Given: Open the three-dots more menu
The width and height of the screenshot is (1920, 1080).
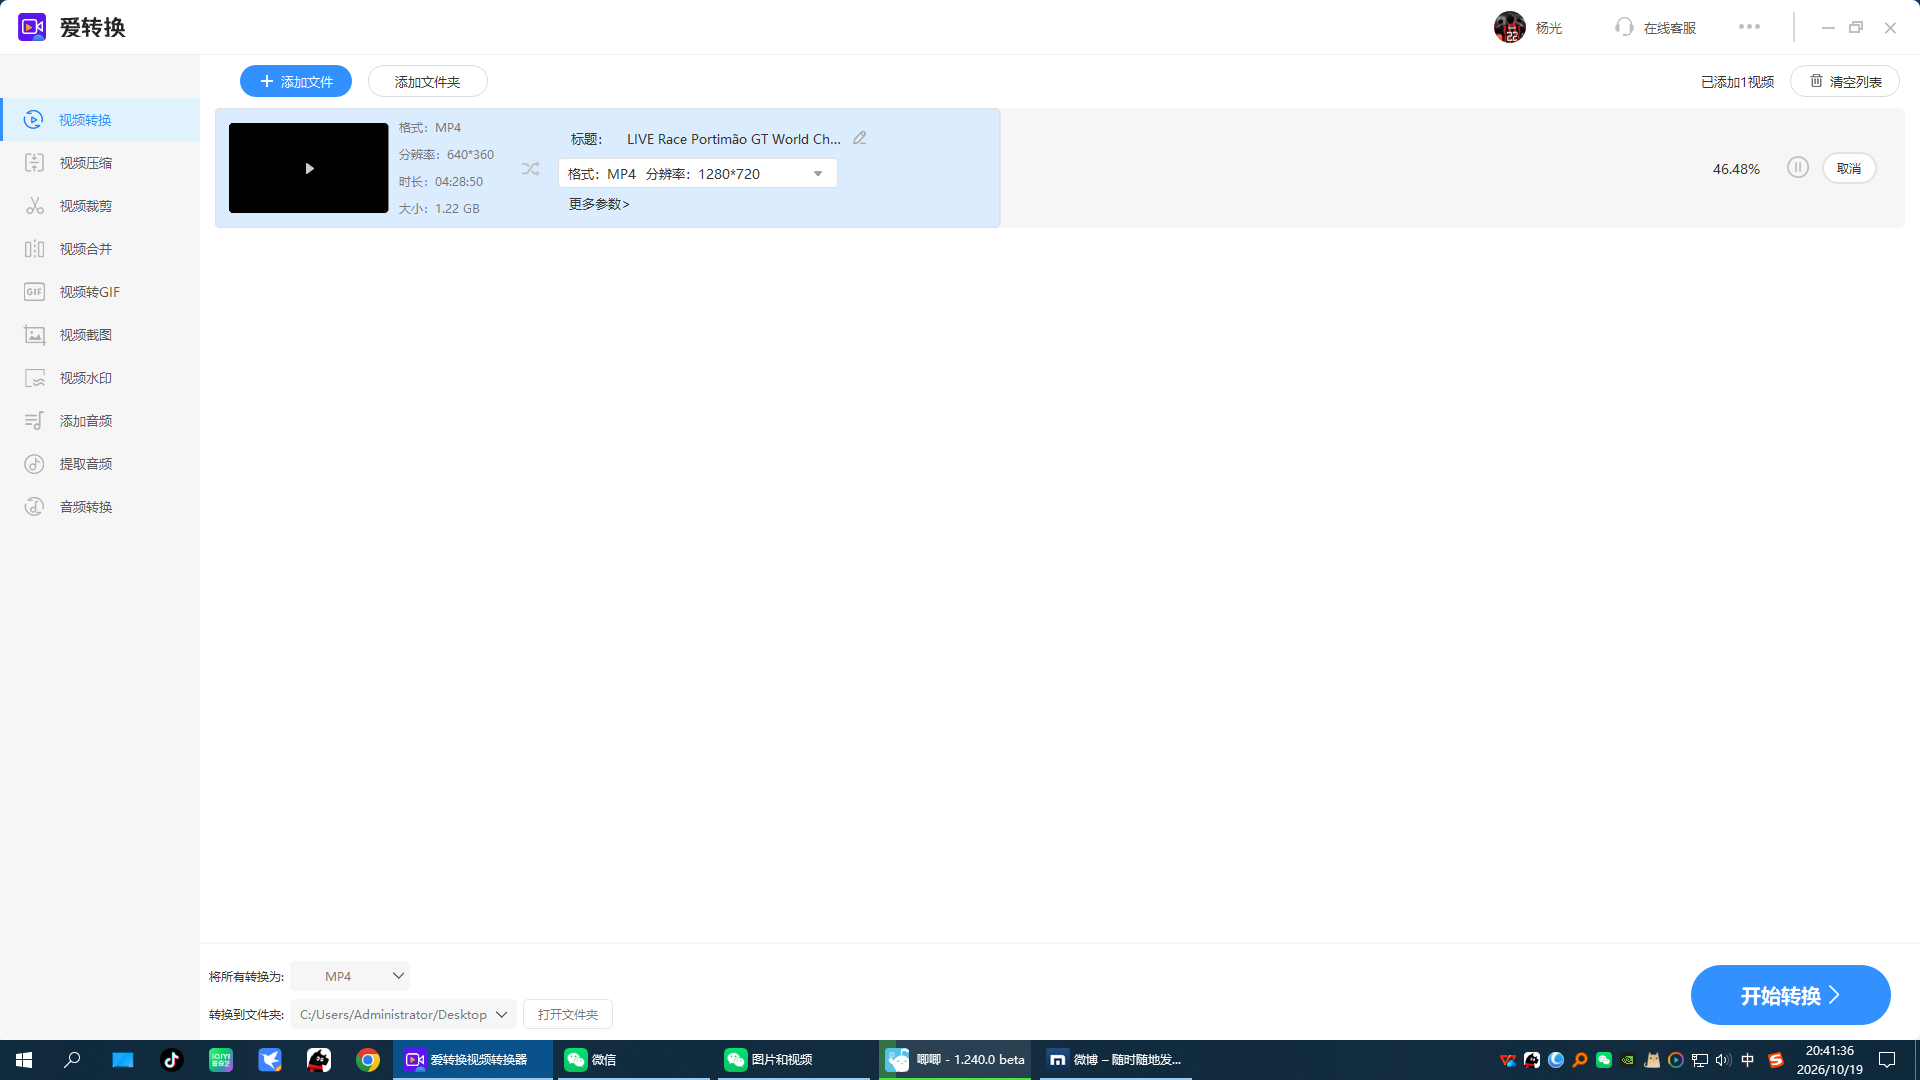Looking at the screenshot, I should pos(1749,27).
